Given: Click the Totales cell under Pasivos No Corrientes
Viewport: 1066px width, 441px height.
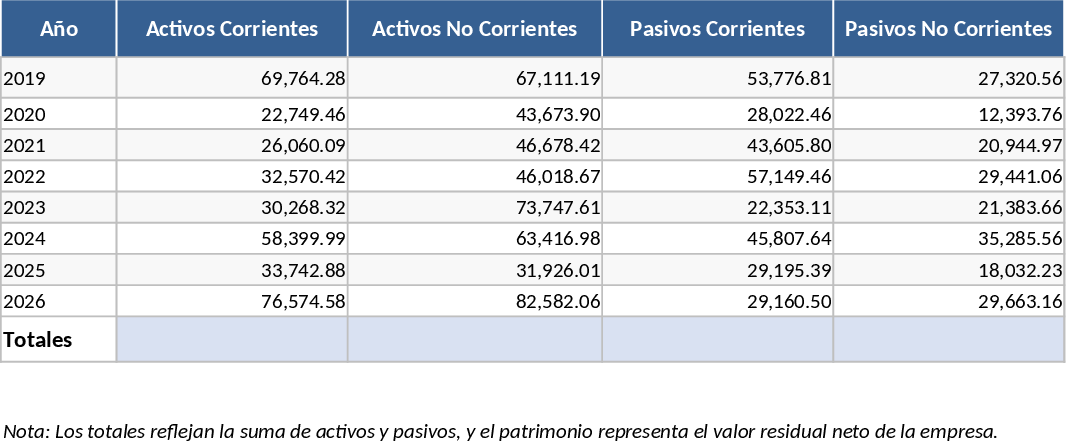Looking at the screenshot, I should tap(948, 340).
